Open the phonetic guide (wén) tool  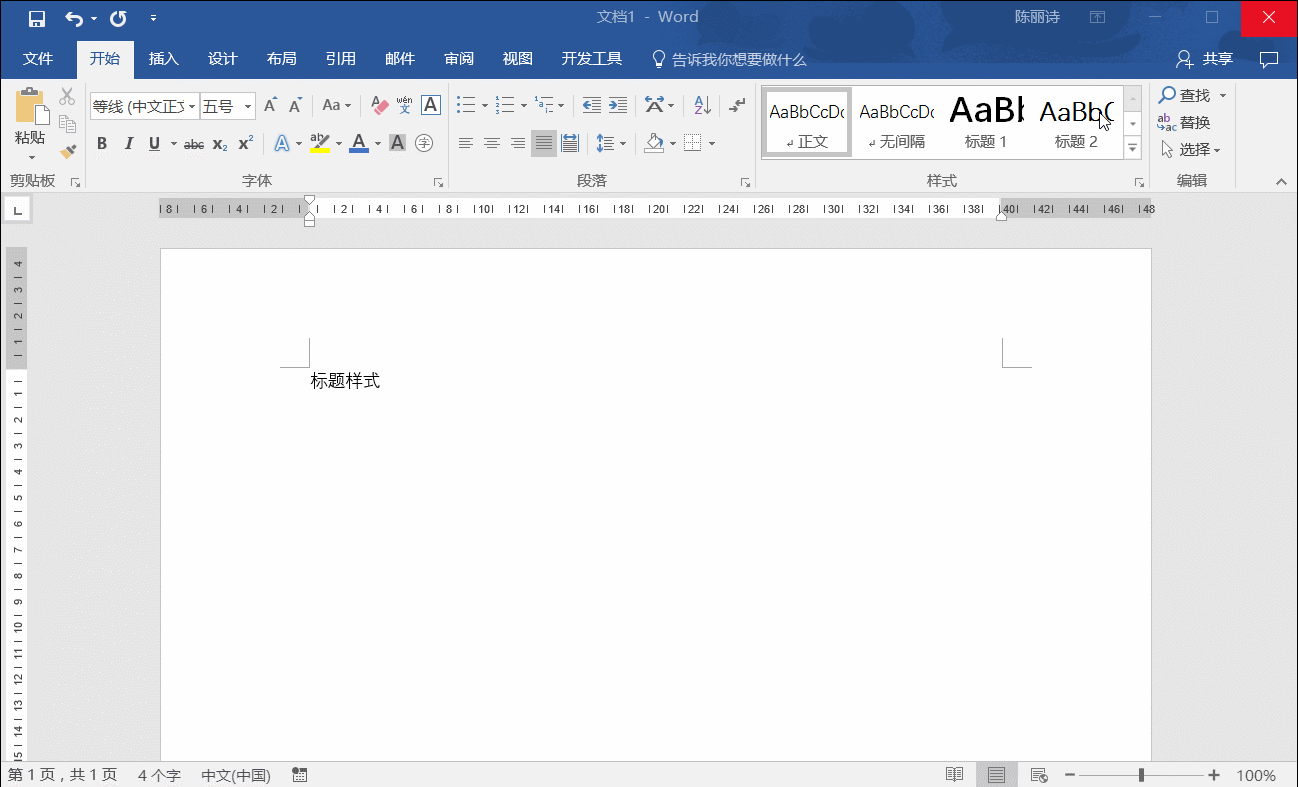[x=404, y=105]
